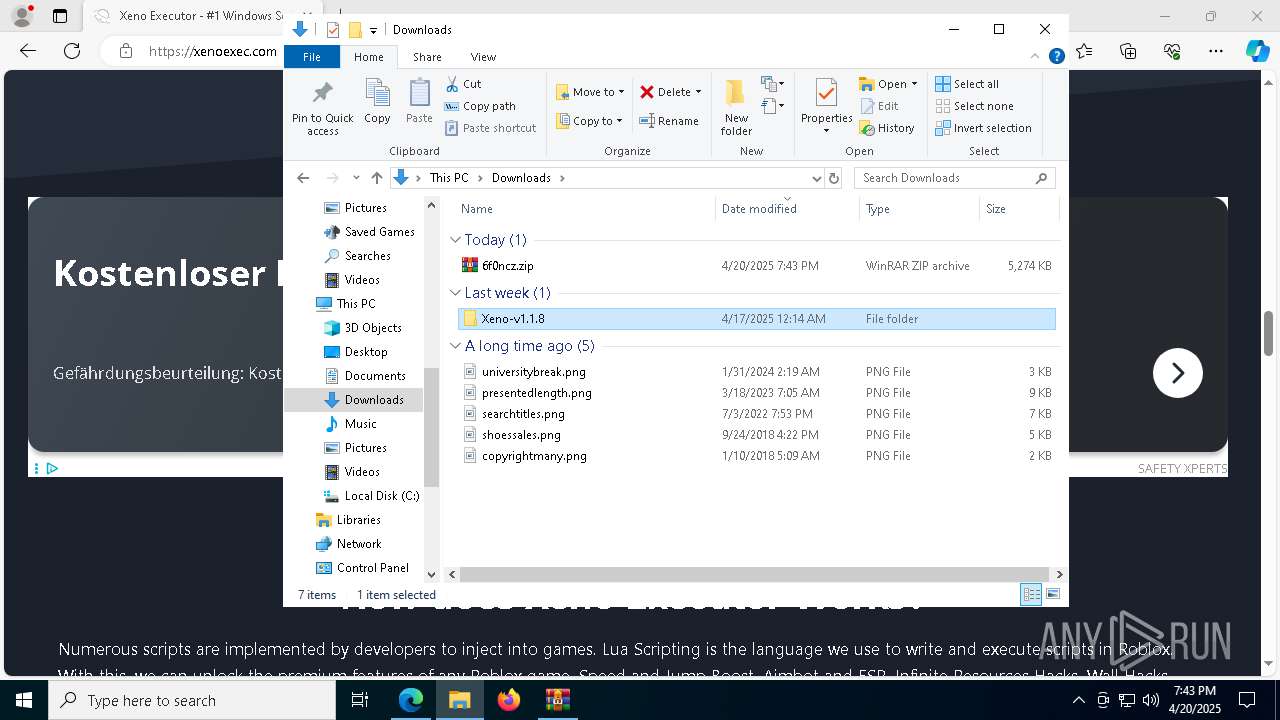The image size is (1280, 720).
Task: Click This PC in address breadcrumb
Action: pyautogui.click(x=449, y=178)
